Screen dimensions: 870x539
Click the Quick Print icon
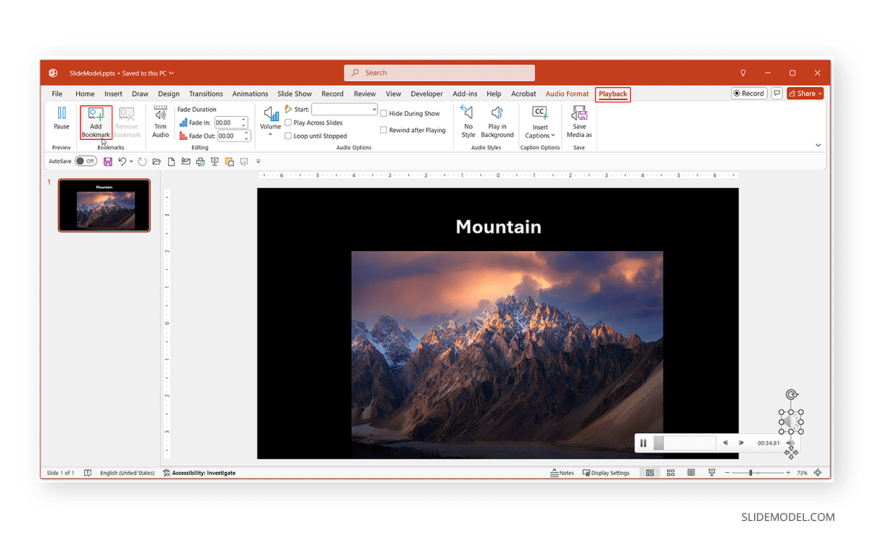click(x=200, y=162)
